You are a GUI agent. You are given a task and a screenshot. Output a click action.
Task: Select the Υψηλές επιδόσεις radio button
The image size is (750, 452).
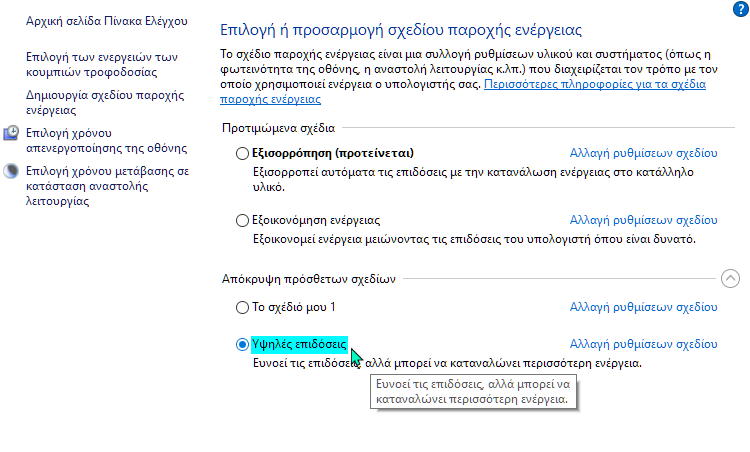tap(242, 344)
